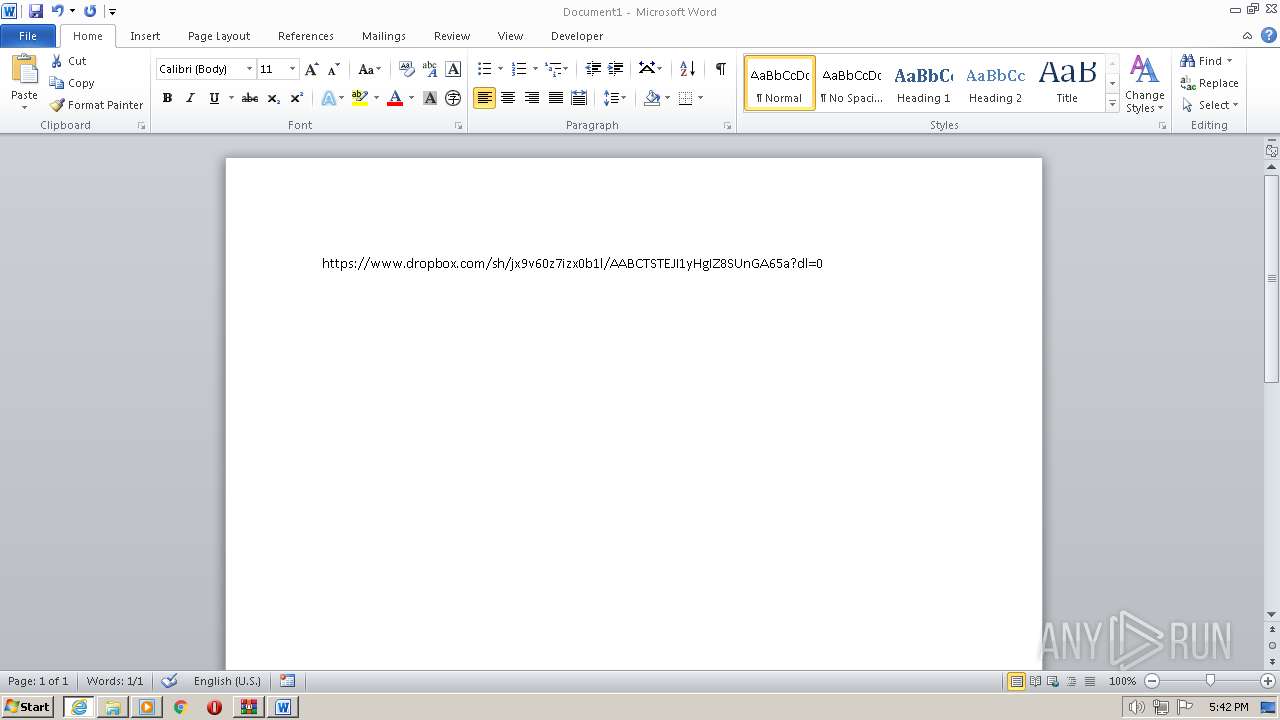Open the font name dropdown
This screenshot has width=1280, height=720.
[249, 69]
